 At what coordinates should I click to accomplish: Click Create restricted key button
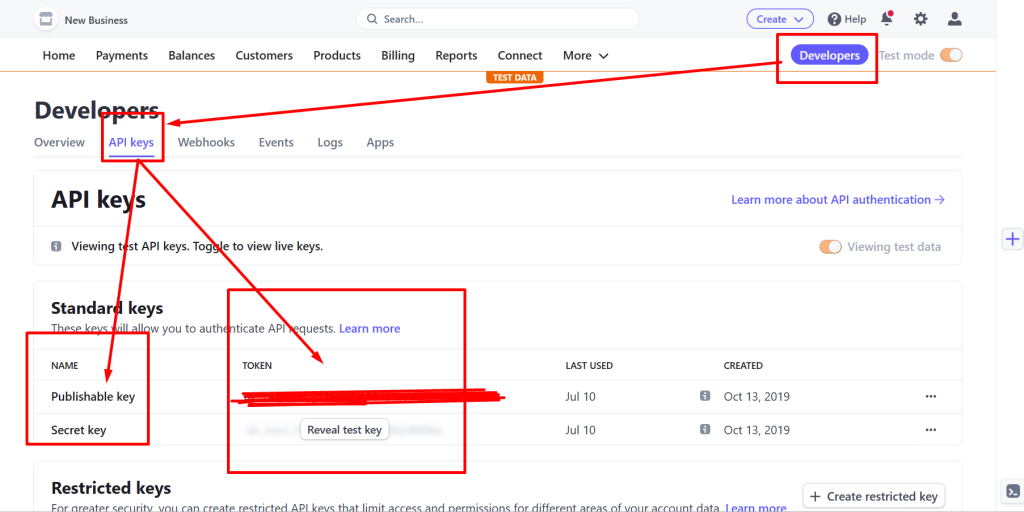(x=874, y=496)
